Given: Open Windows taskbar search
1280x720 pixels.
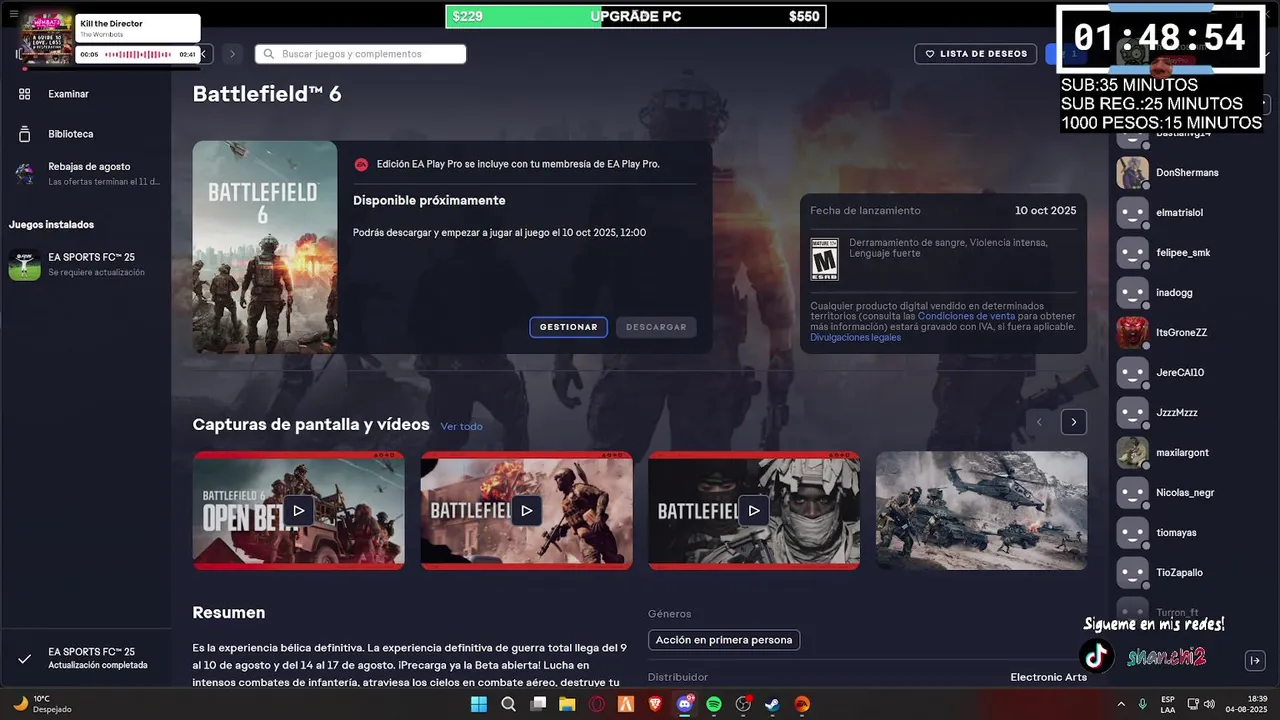Looking at the screenshot, I should click(508, 704).
